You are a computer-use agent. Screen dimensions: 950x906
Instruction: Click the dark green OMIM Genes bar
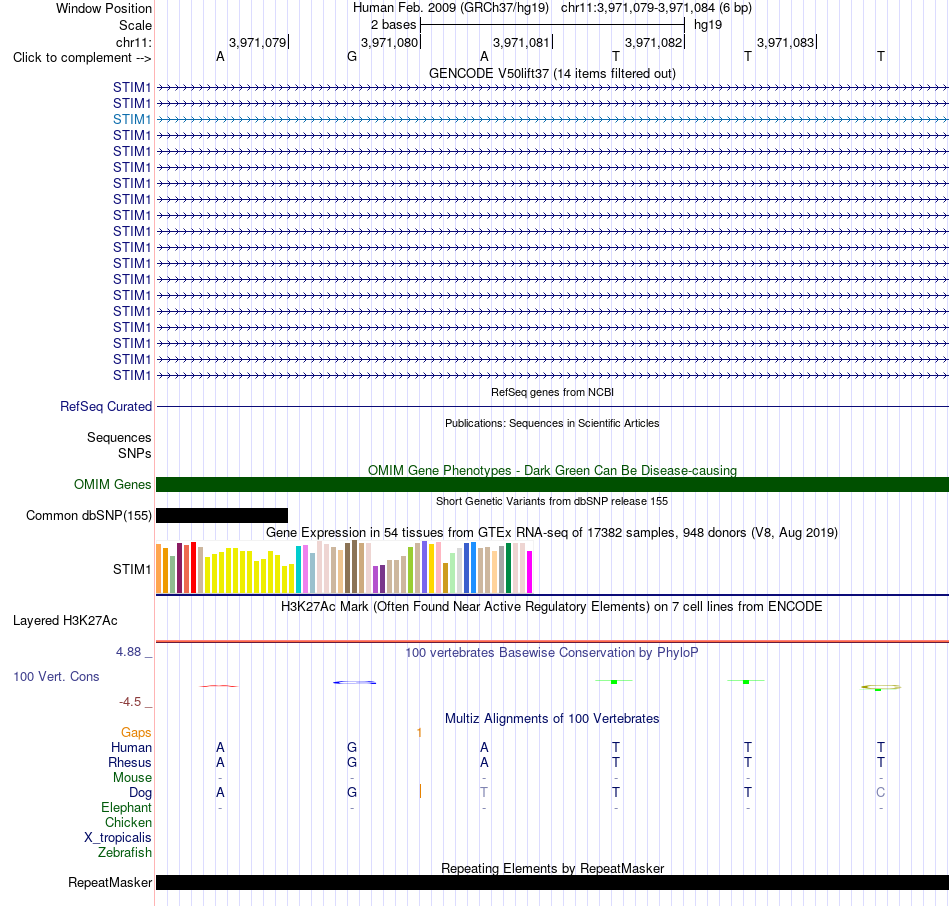pos(552,484)
